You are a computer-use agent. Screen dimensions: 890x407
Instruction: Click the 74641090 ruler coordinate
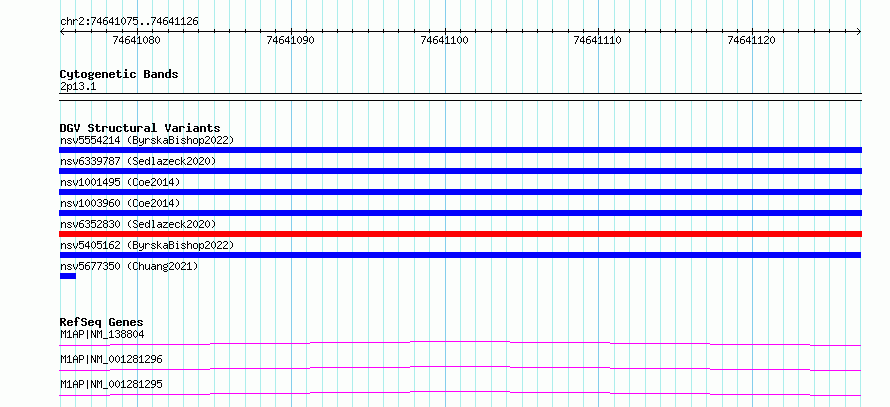(290, 40)
